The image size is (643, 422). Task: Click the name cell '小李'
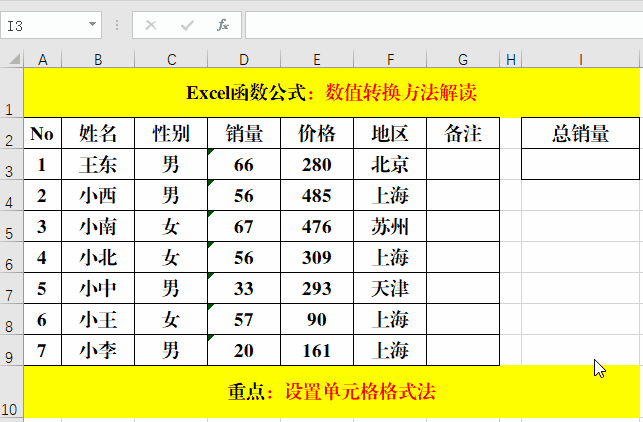click(x=98, y=350)
